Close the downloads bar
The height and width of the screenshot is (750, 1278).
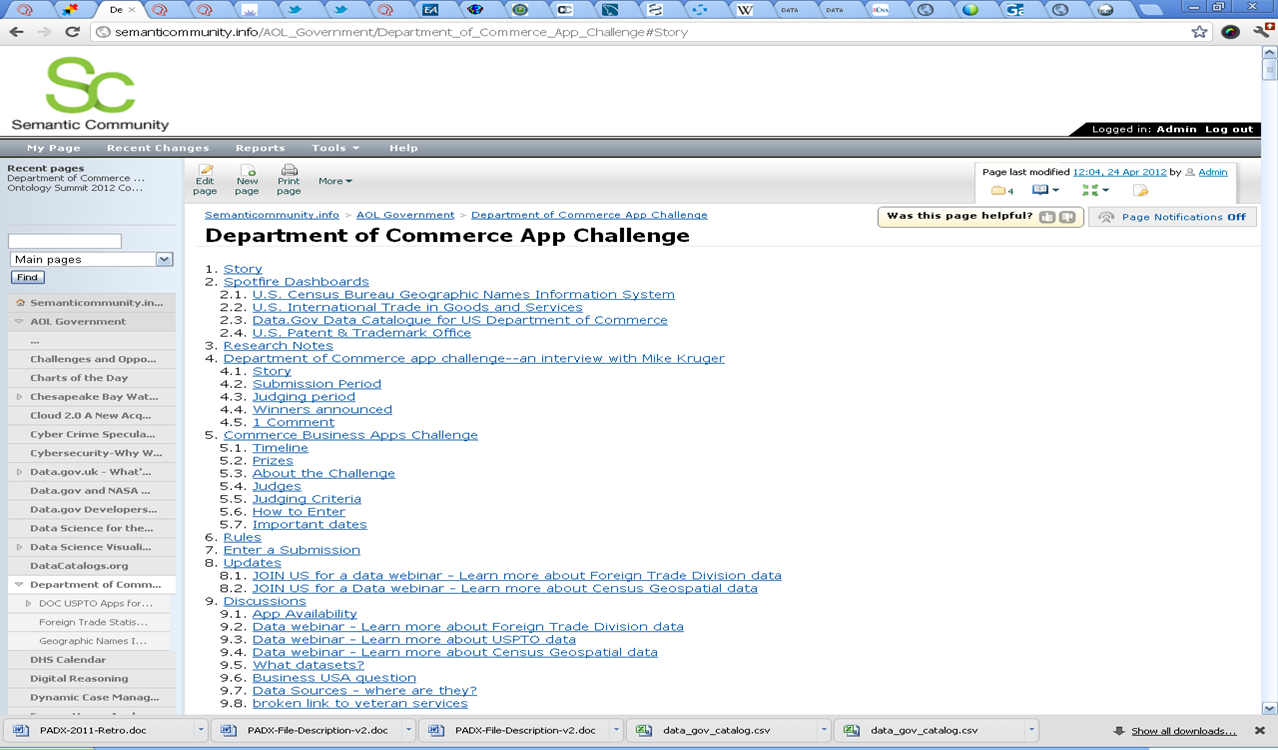tap(1259, 731)
